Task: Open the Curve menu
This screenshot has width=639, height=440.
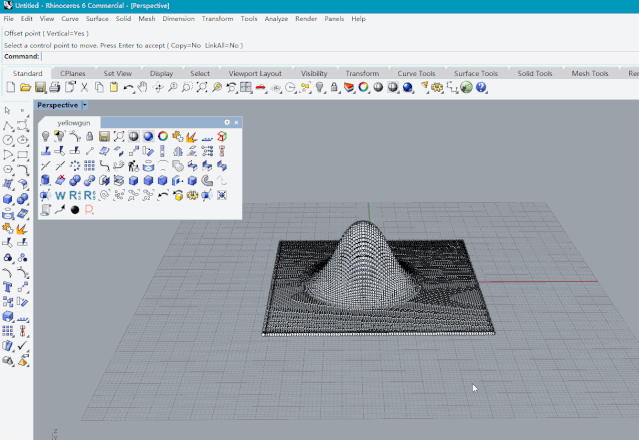Action: pos(70,19)
